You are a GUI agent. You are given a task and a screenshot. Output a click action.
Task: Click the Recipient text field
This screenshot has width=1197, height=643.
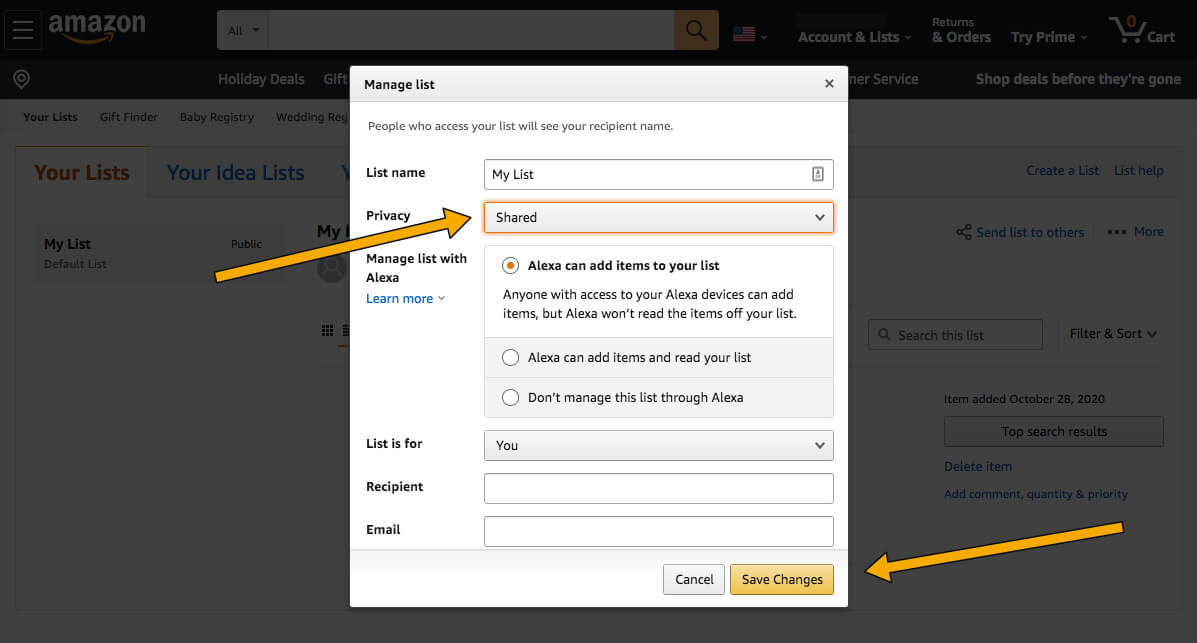(x=658, y=488)
